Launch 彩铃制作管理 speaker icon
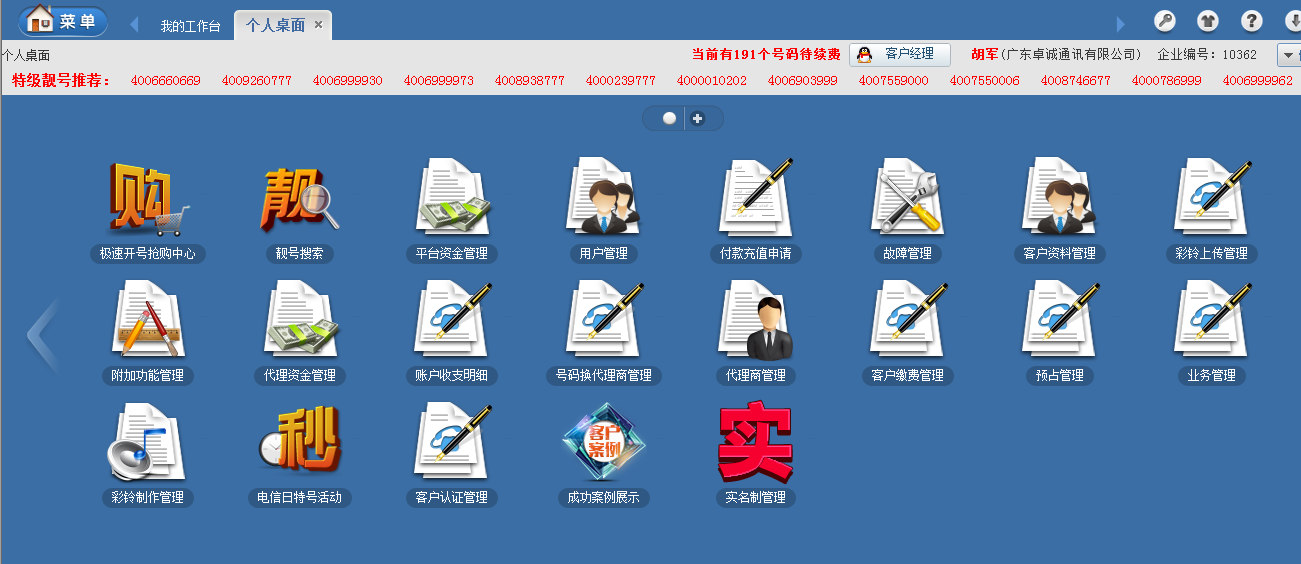1301x564 pixels. pos(148,444)
